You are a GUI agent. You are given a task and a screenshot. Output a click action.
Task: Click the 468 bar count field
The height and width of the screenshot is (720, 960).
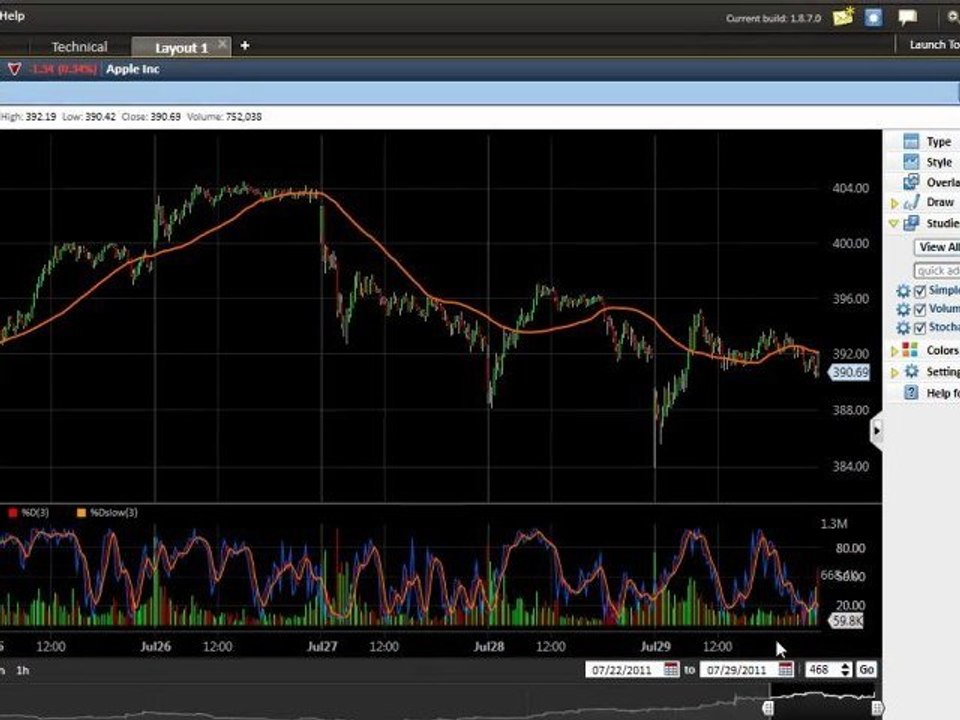[823, 670]
